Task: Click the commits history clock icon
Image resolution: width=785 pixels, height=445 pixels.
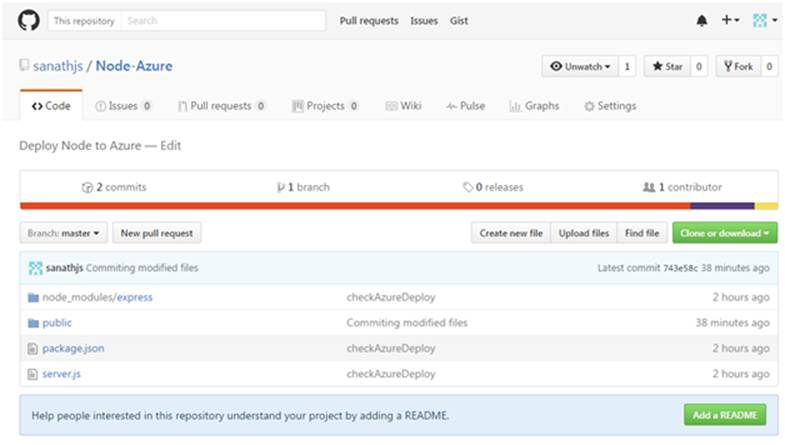Action: click(87, 188)
